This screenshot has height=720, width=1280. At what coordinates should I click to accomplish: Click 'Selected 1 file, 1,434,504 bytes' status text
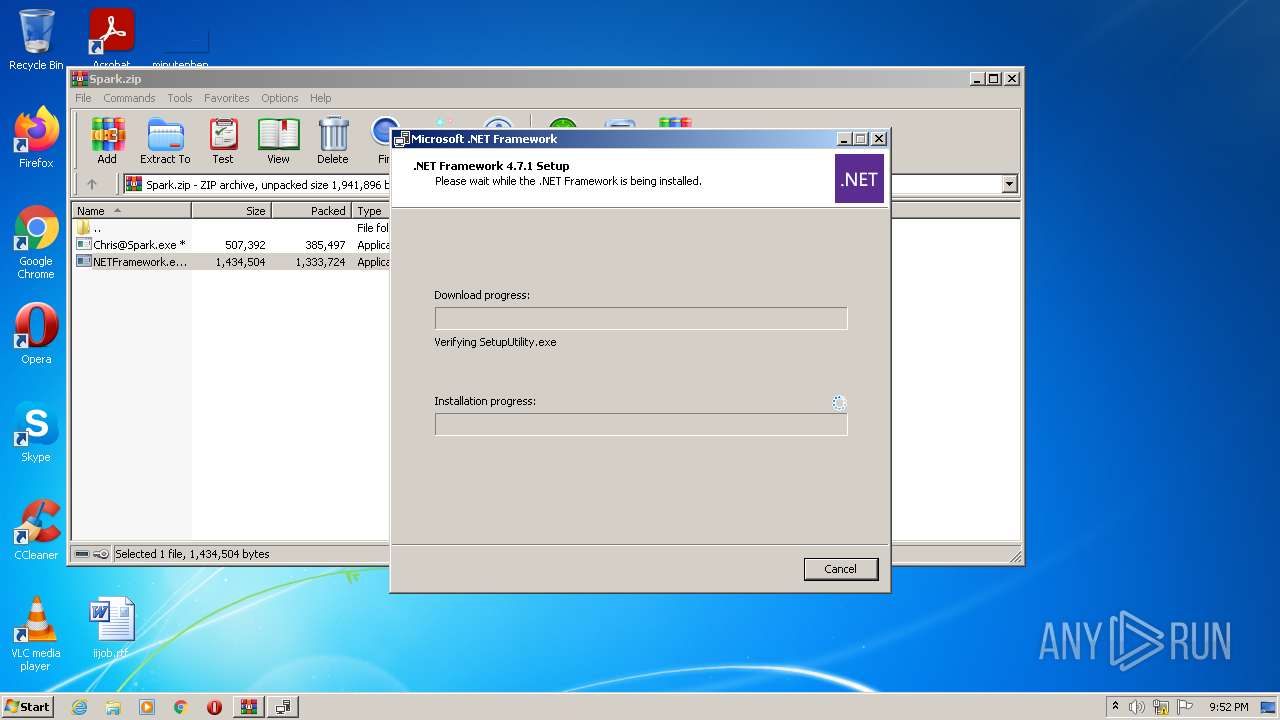[x=192, y=554]
